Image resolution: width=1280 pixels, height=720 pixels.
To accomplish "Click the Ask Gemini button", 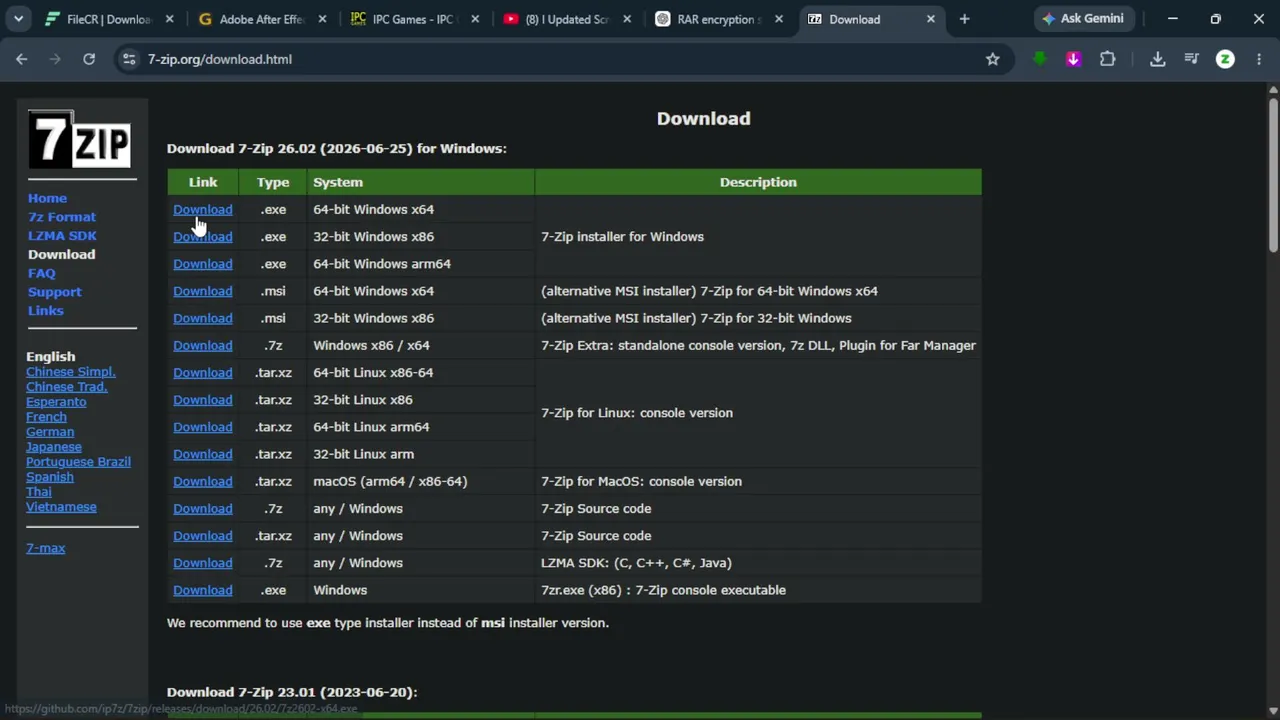I will tap(1083, 19).
